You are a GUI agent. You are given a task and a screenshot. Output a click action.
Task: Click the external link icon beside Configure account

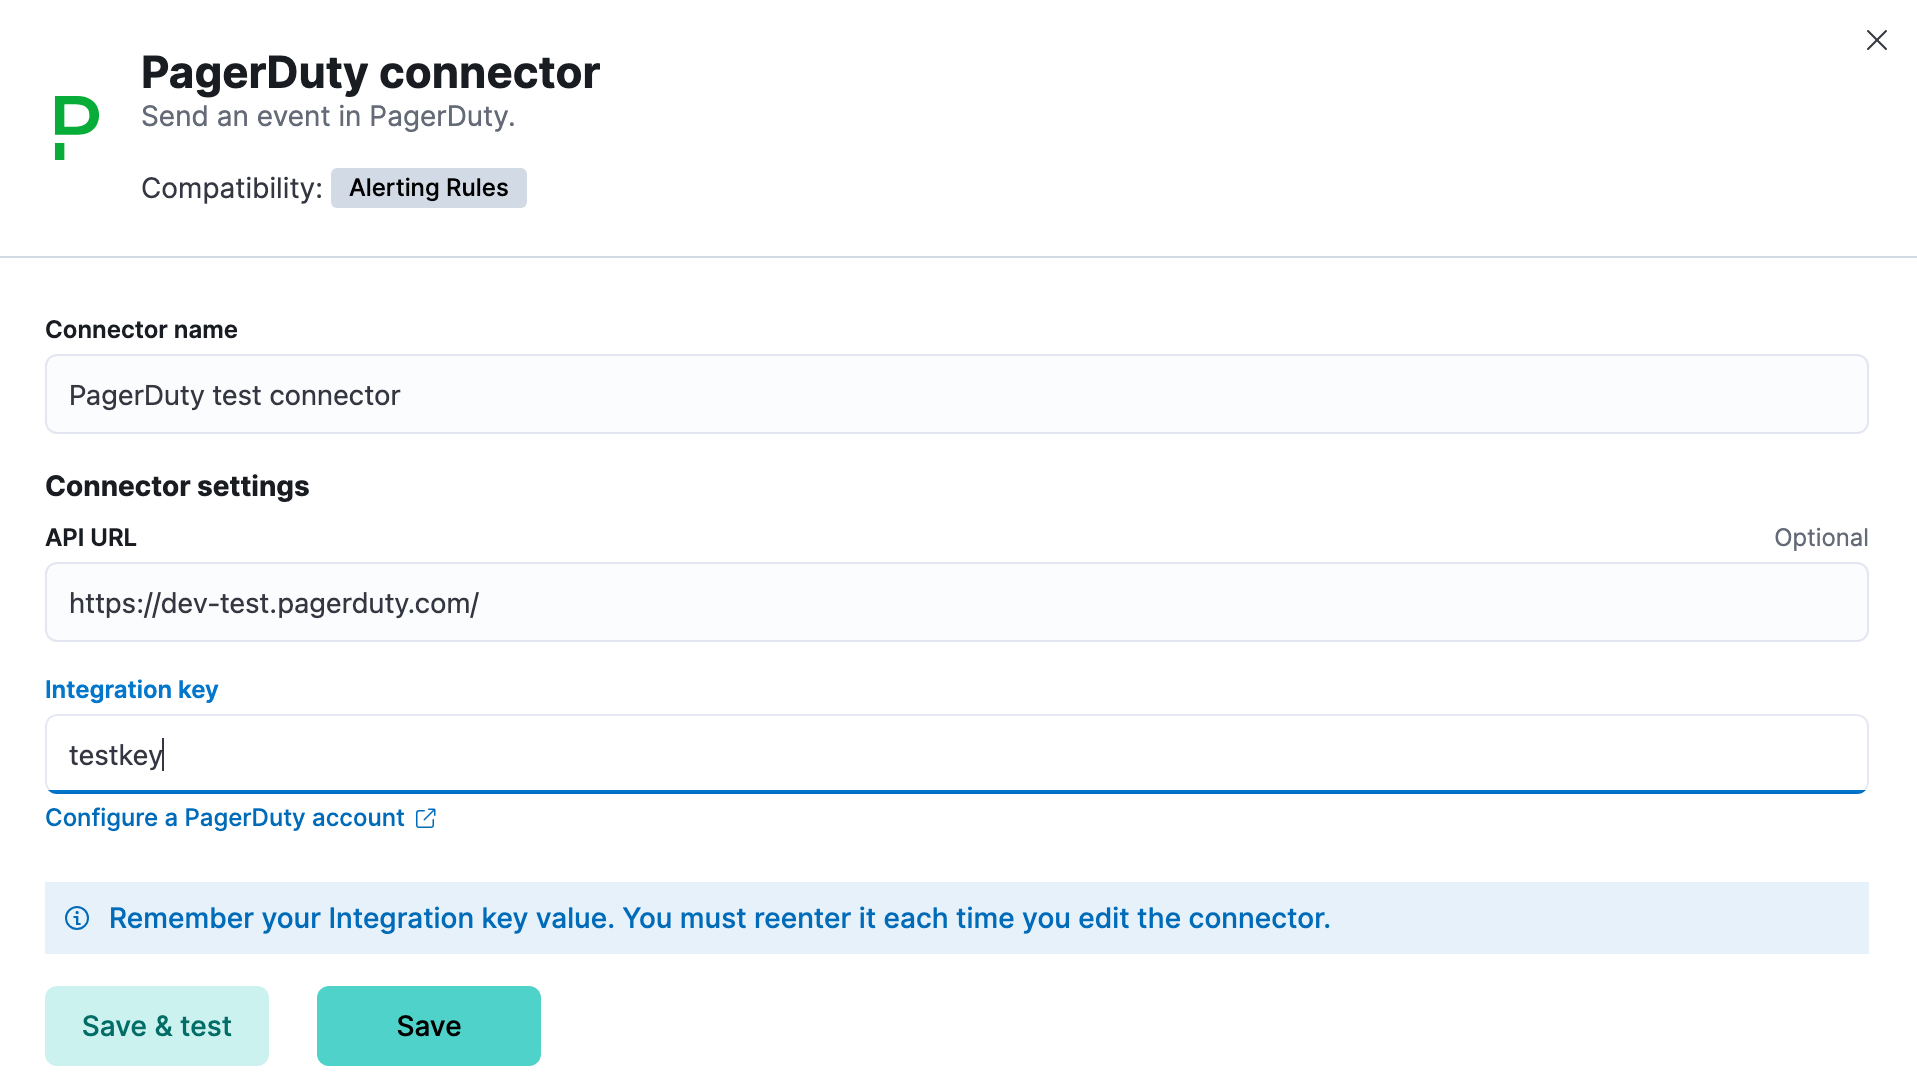pos(426,818)
